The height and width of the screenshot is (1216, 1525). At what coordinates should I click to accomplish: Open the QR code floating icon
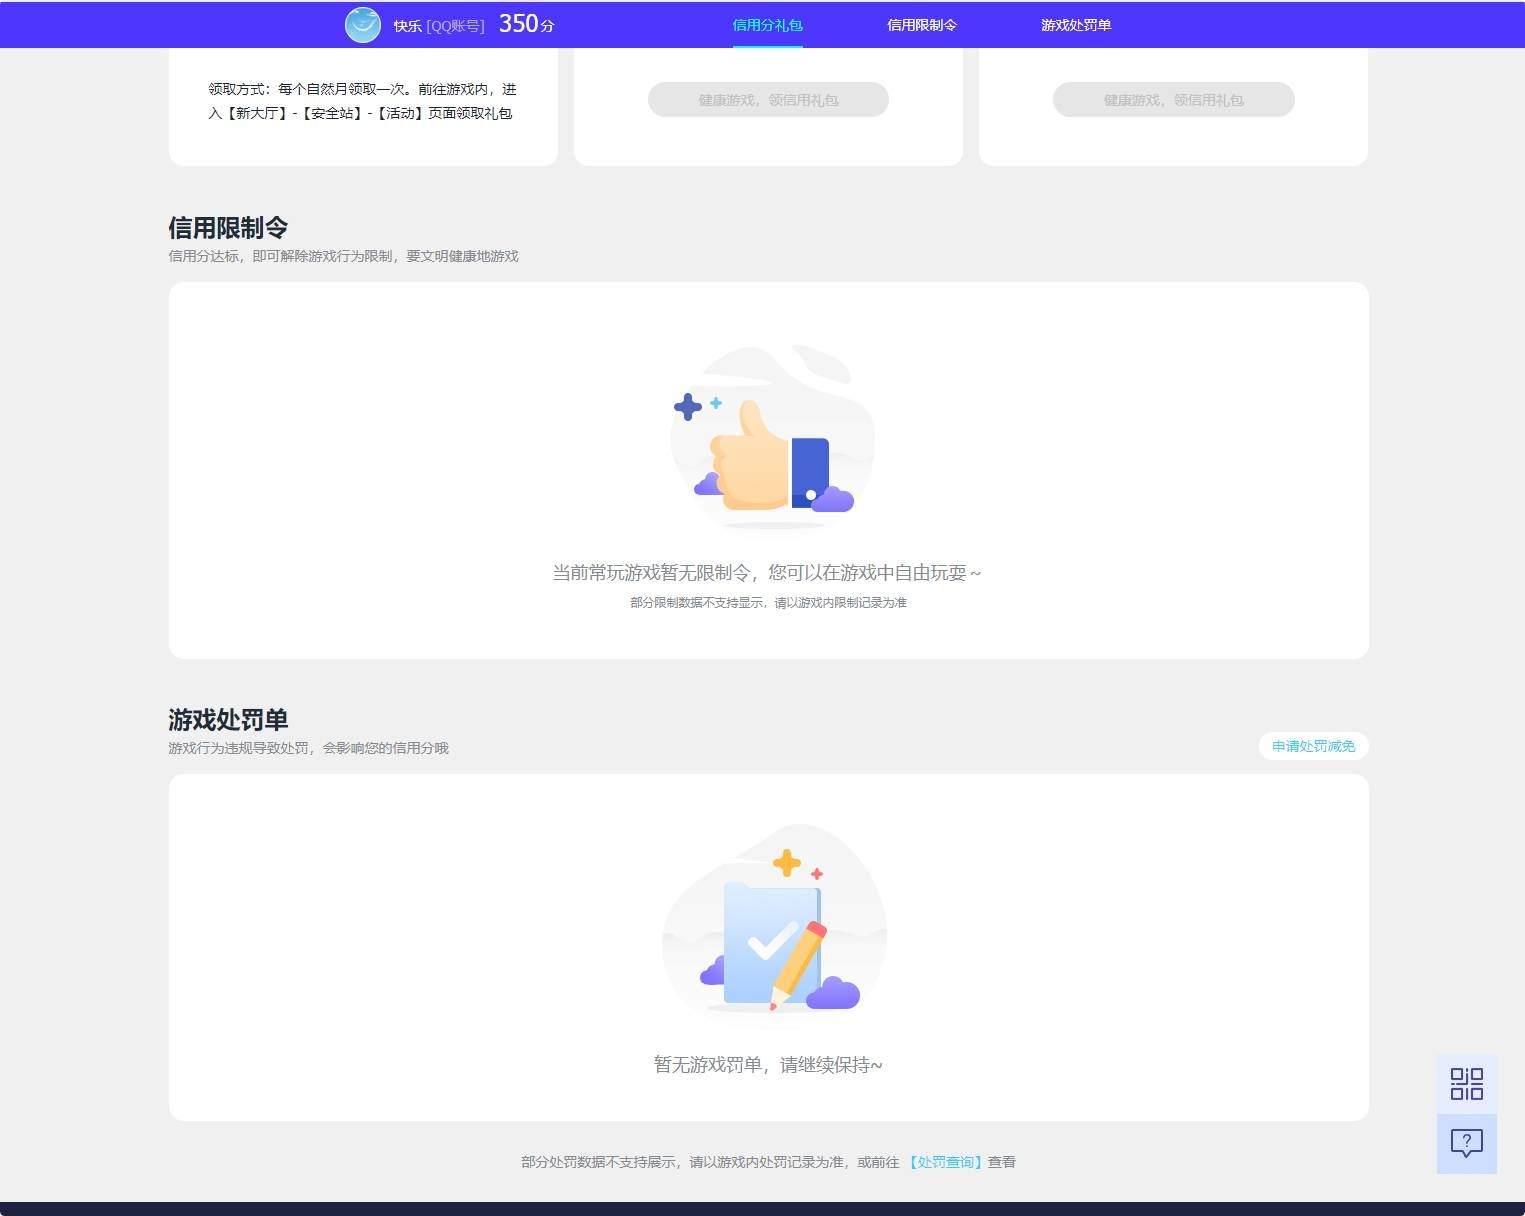pyautogui.click(x=1466, y=1084)
